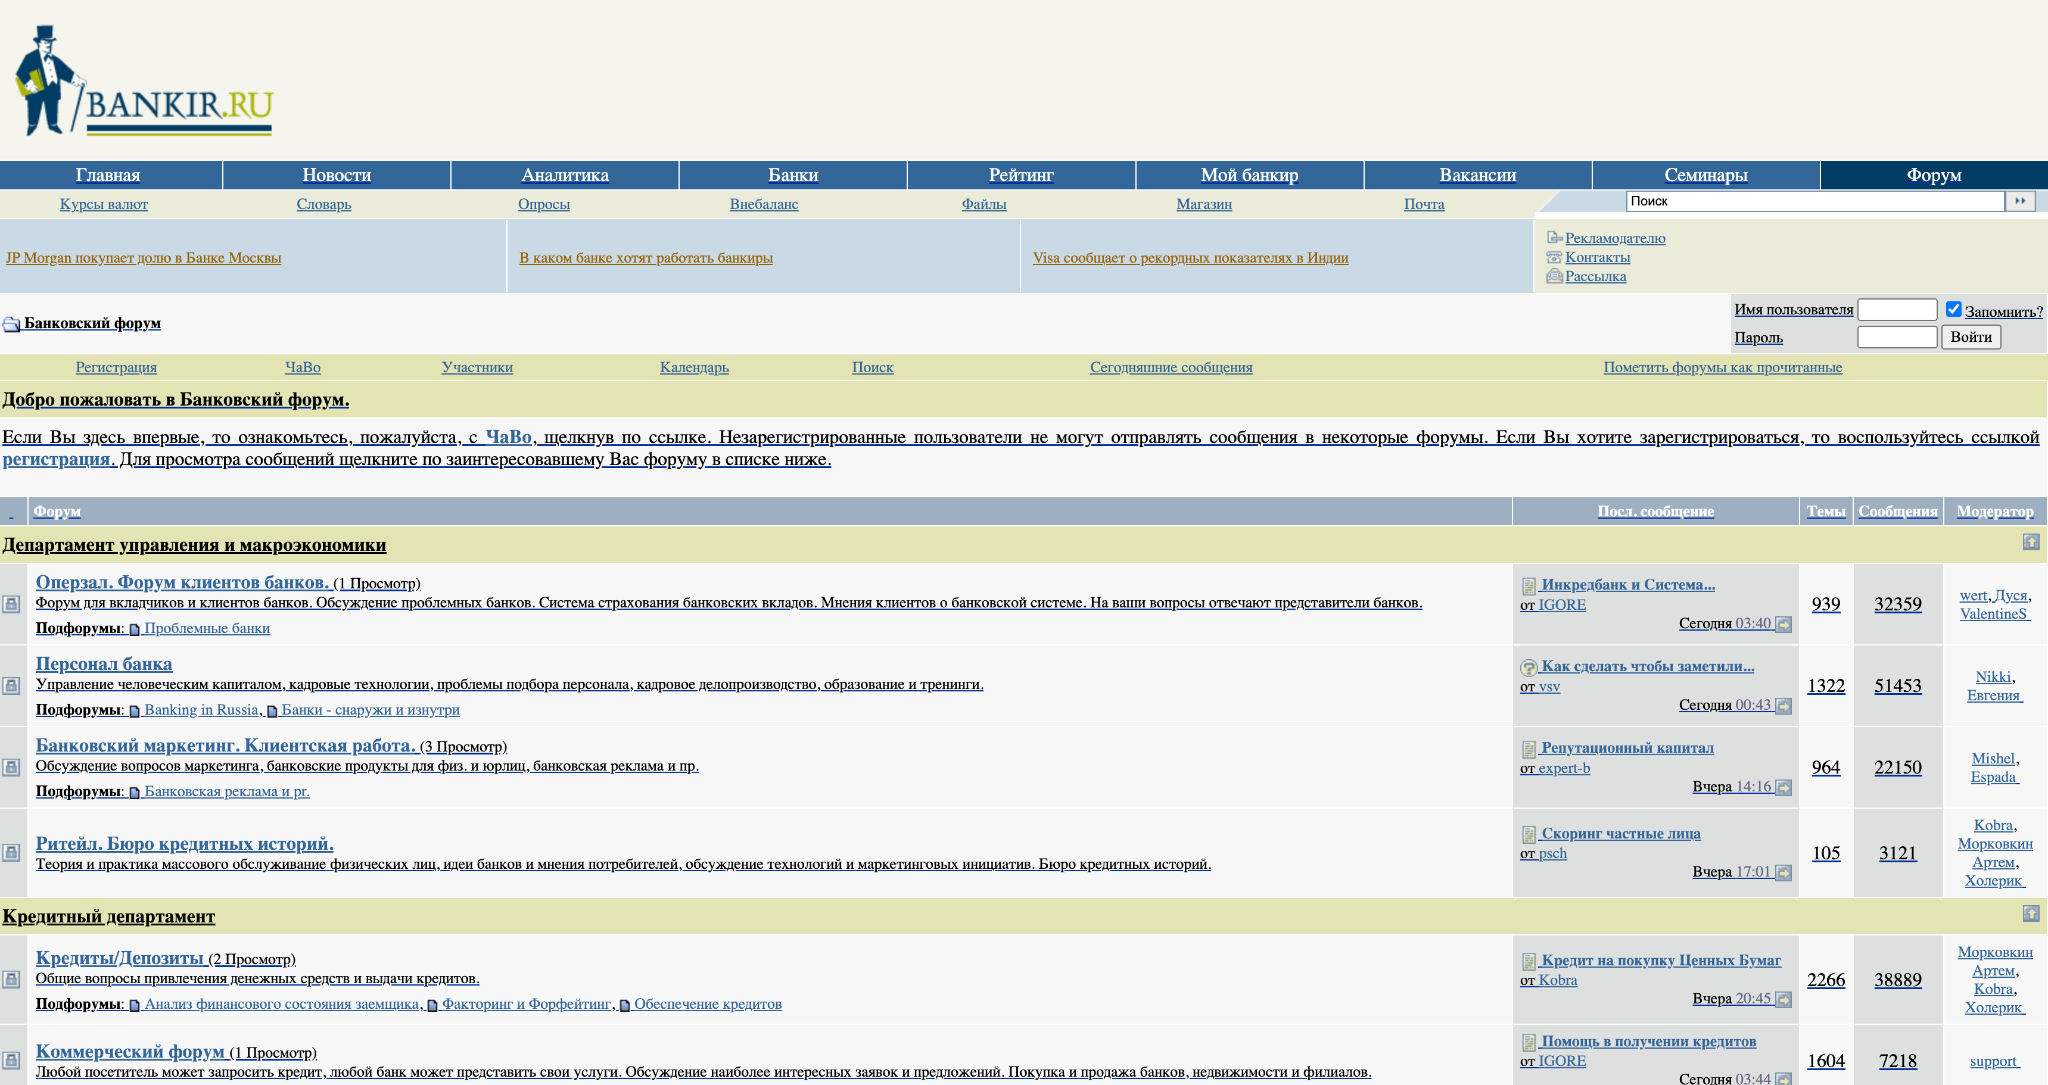Open moderator wert profile
This screenshot has height=1085, width=2048.
click(x=1973, y=595)
